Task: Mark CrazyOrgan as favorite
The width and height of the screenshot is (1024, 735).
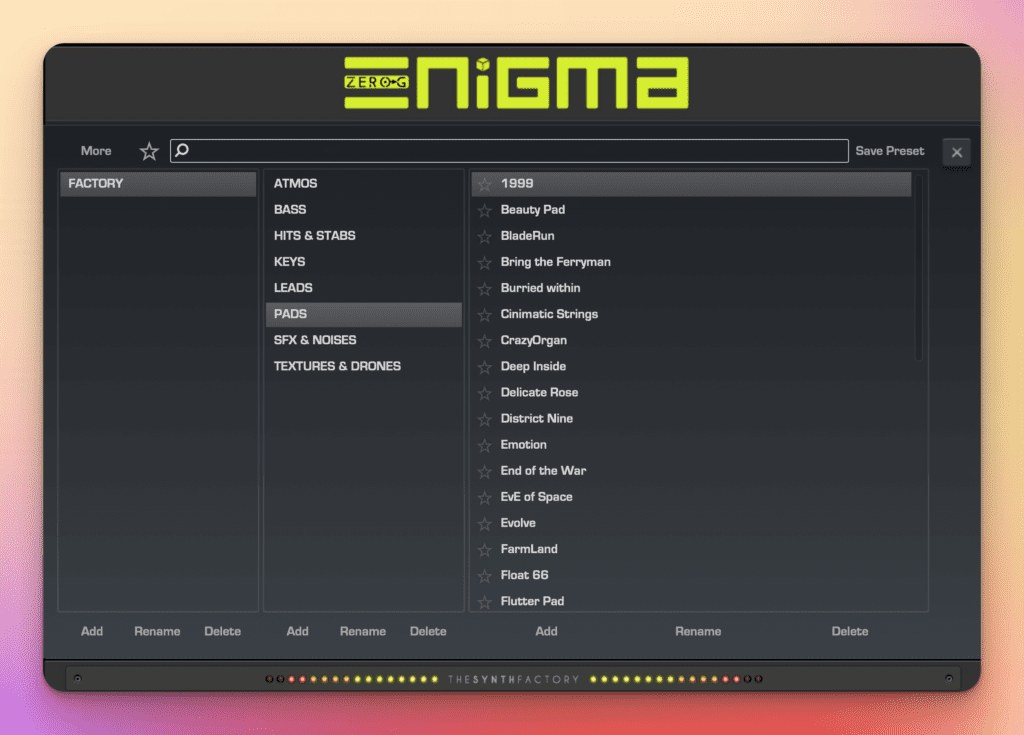Action: 485,341
